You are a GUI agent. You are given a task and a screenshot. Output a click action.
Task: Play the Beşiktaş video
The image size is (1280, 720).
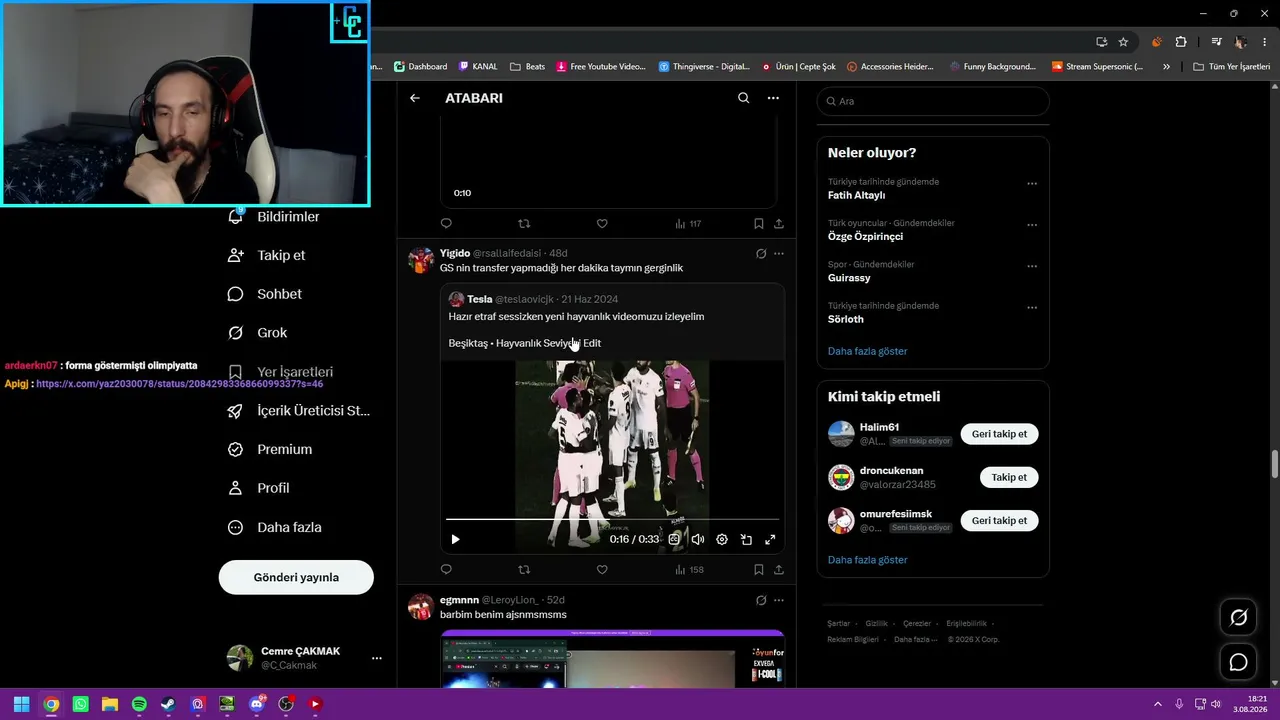455,540
